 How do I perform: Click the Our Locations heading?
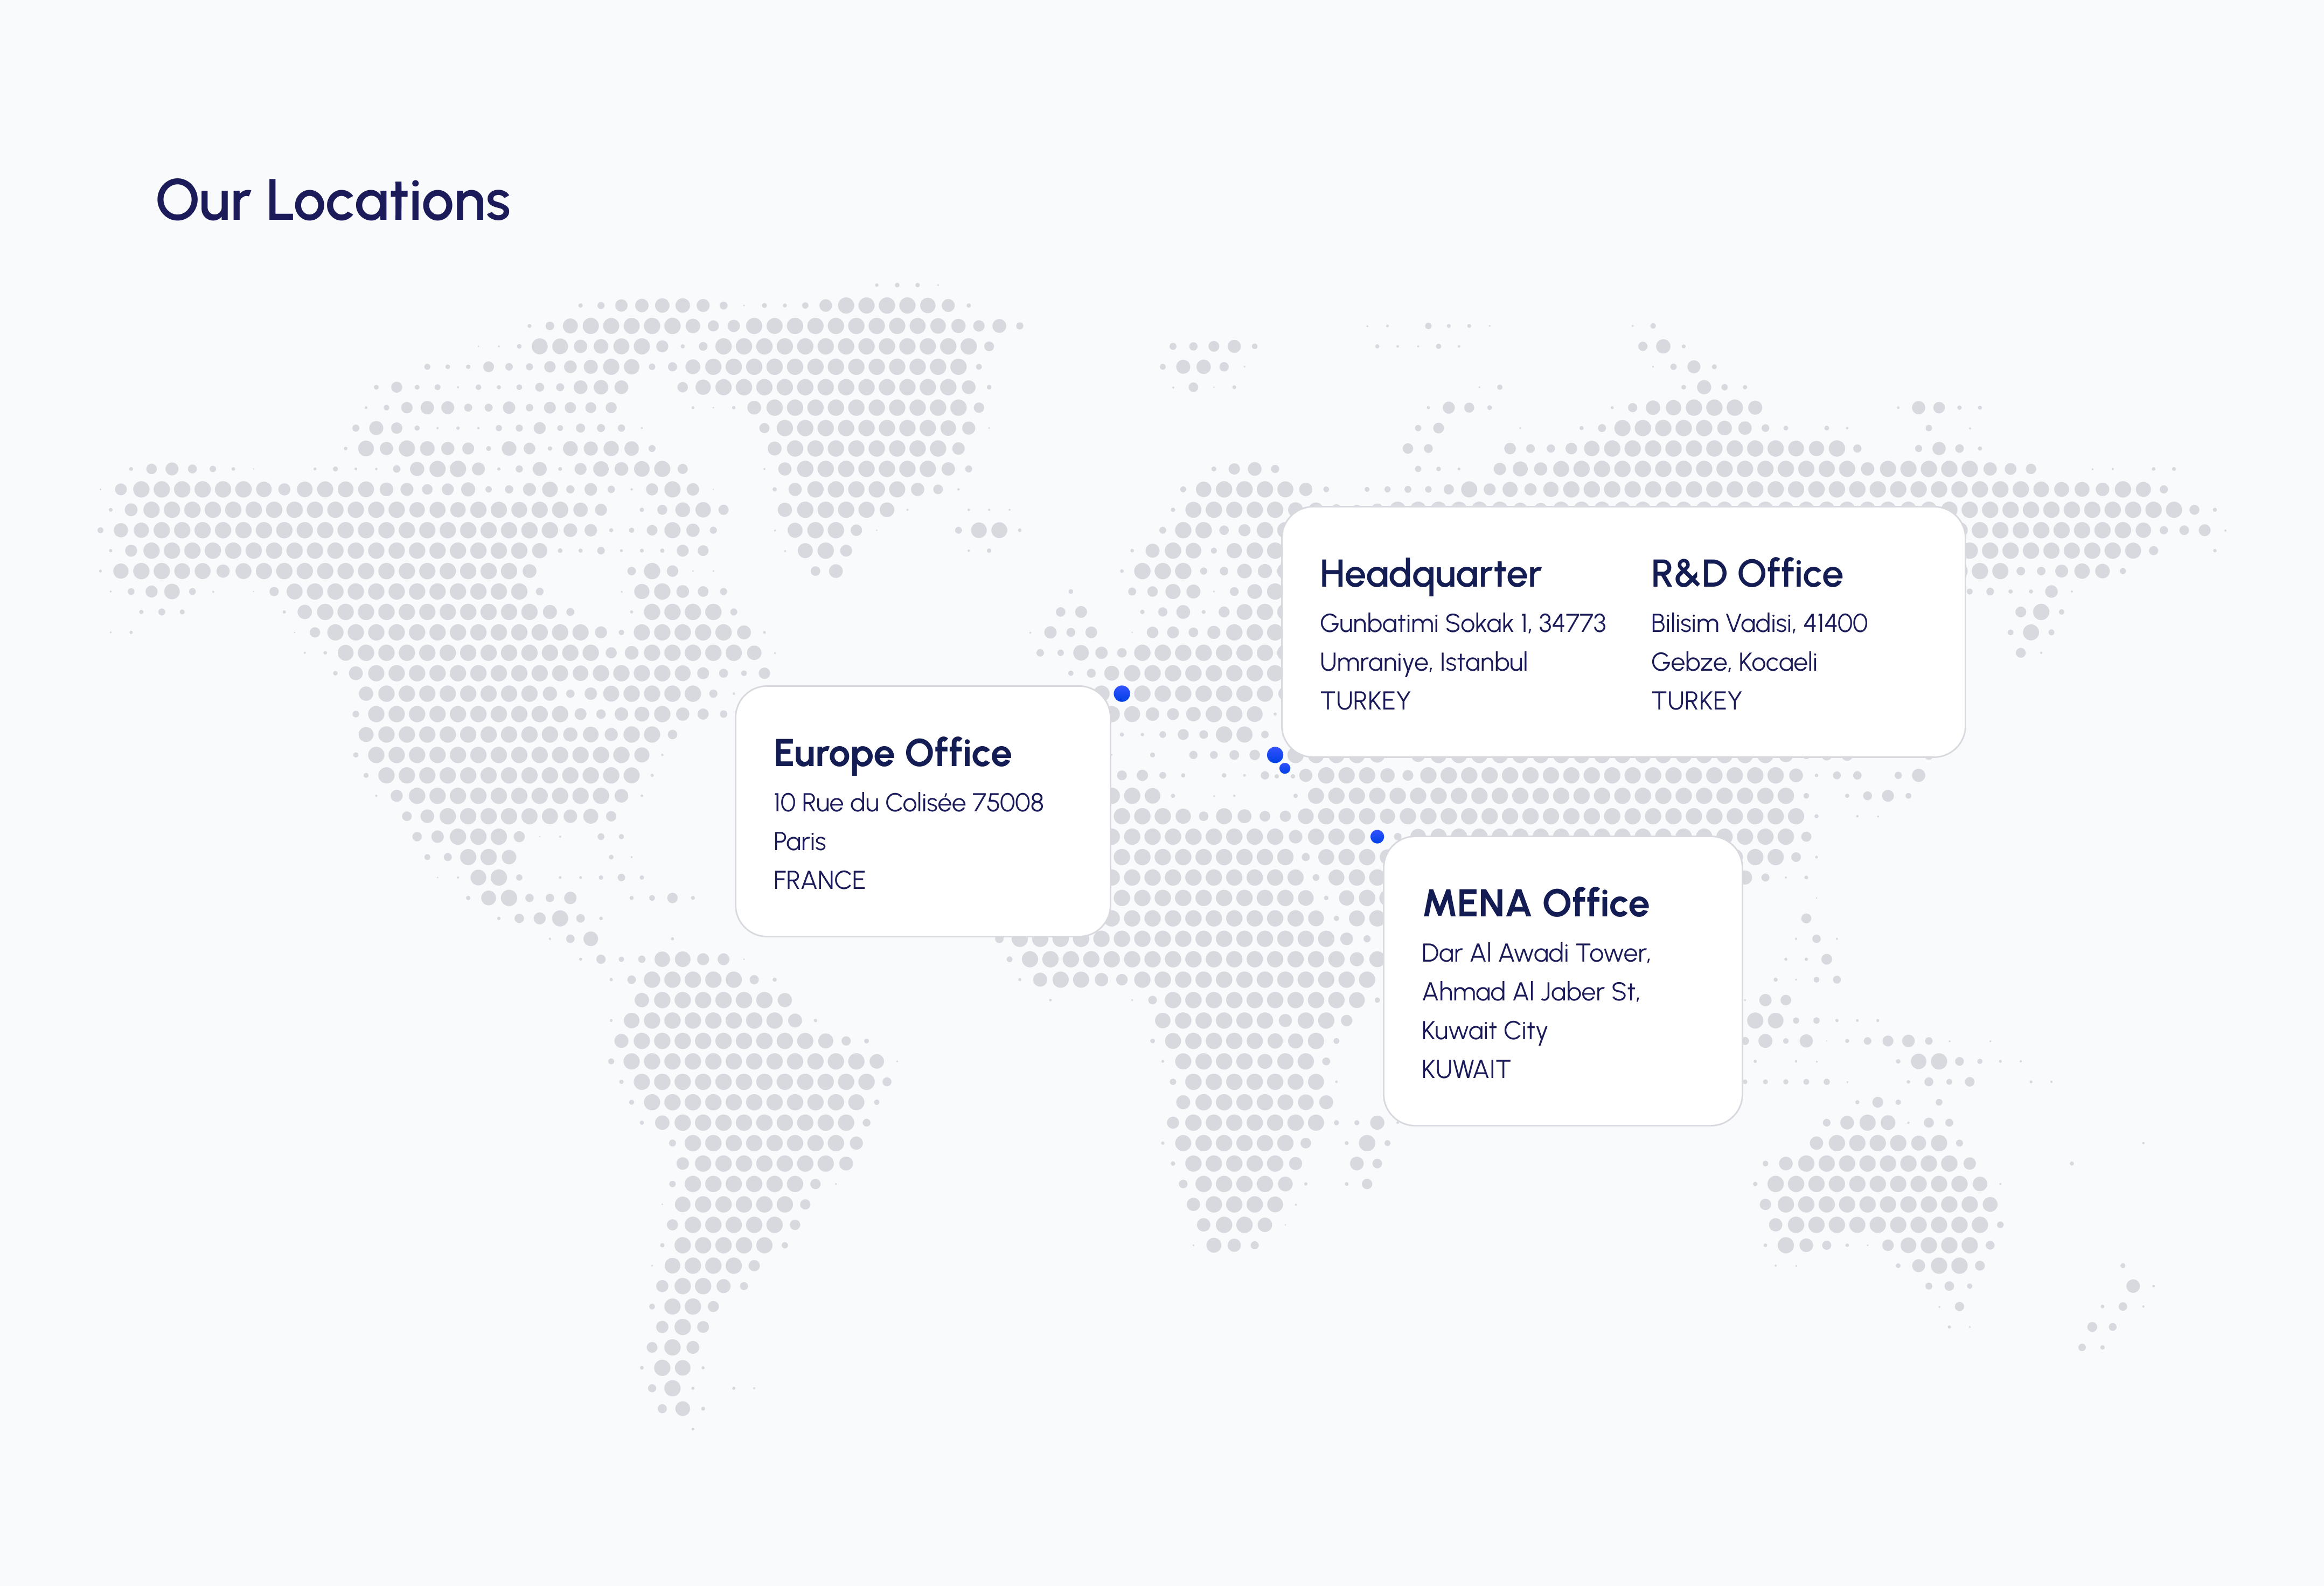tap(333, 200)
